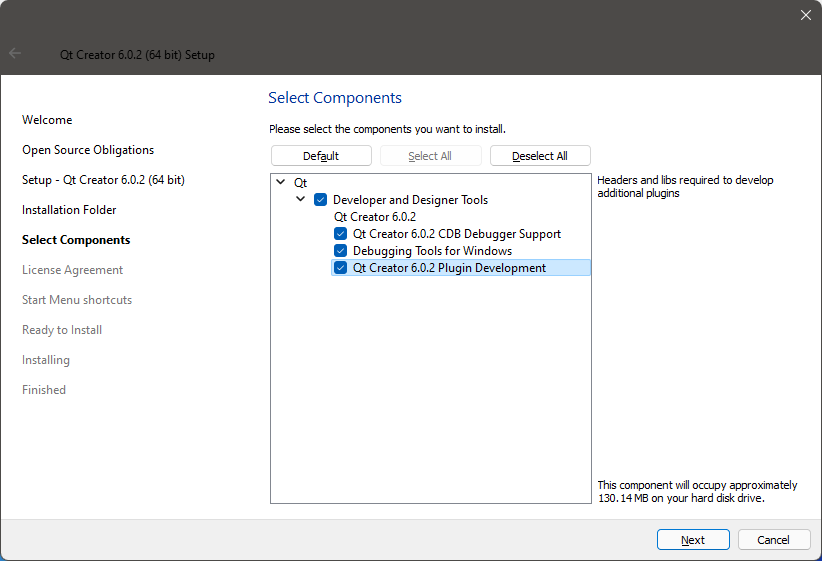Select the Debugging Tools for Windows label
Viewport: 822px width, 561px height.
(432, 251)
